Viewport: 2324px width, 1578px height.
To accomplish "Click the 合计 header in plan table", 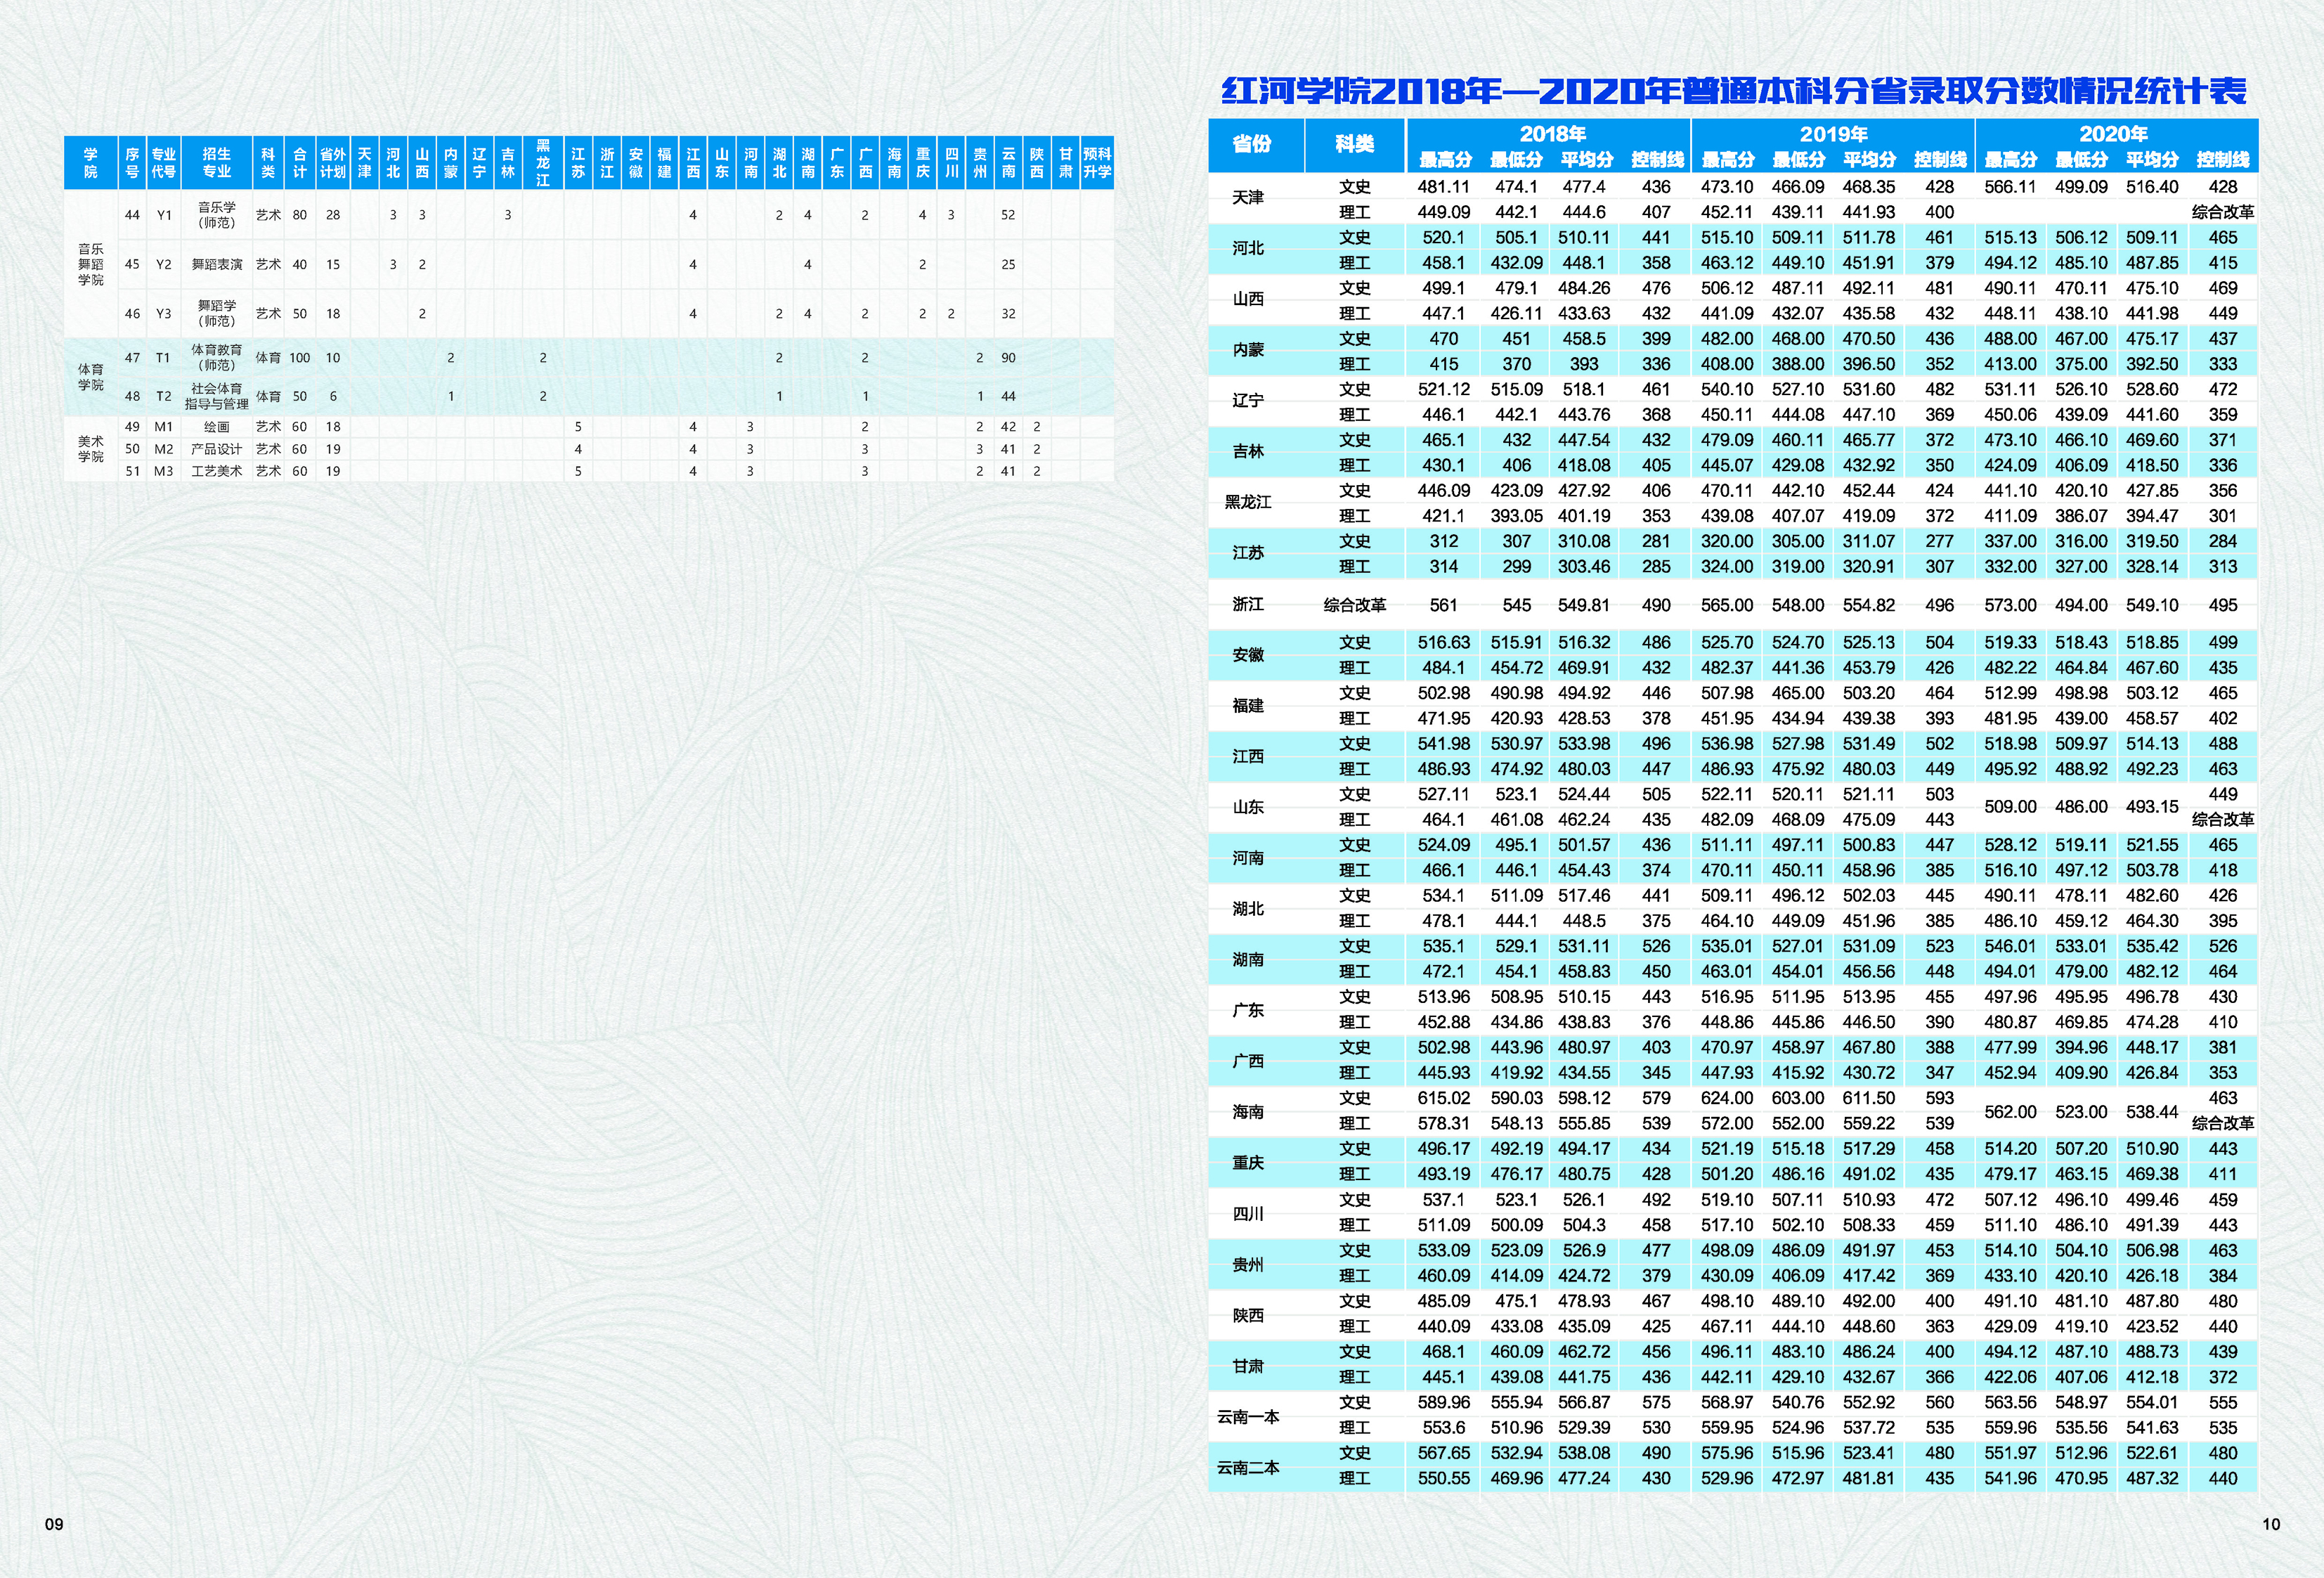I will [x=300, y=163].
